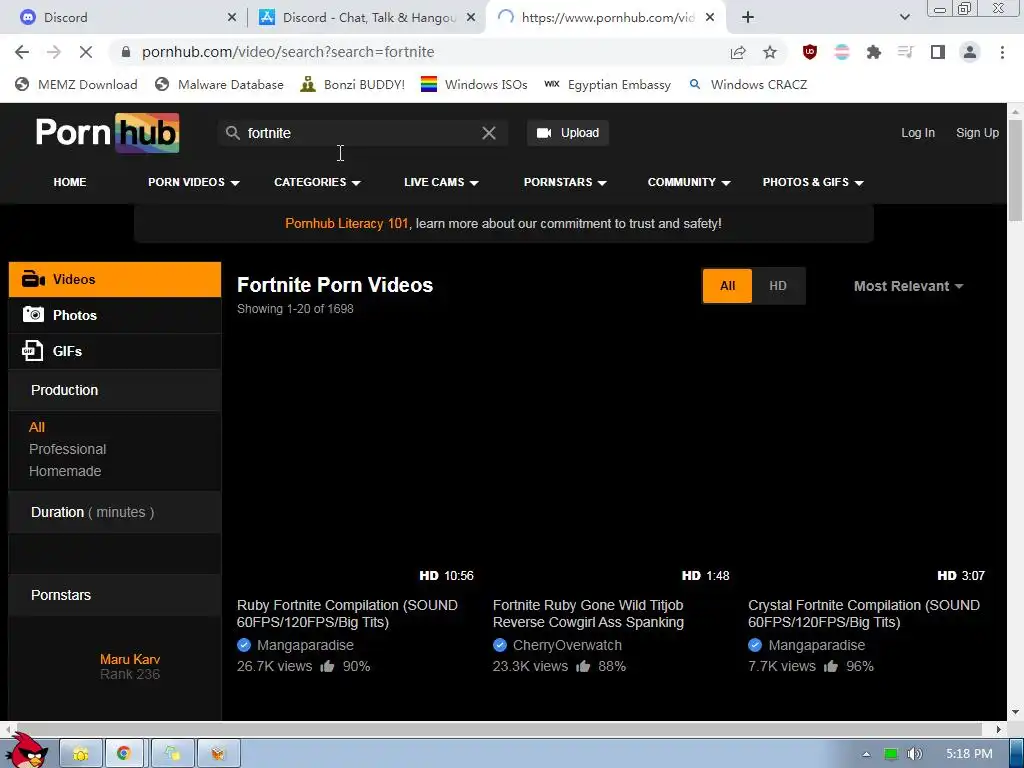Open the Maru Karv link
1024x768 pixels.
(130, 659)
